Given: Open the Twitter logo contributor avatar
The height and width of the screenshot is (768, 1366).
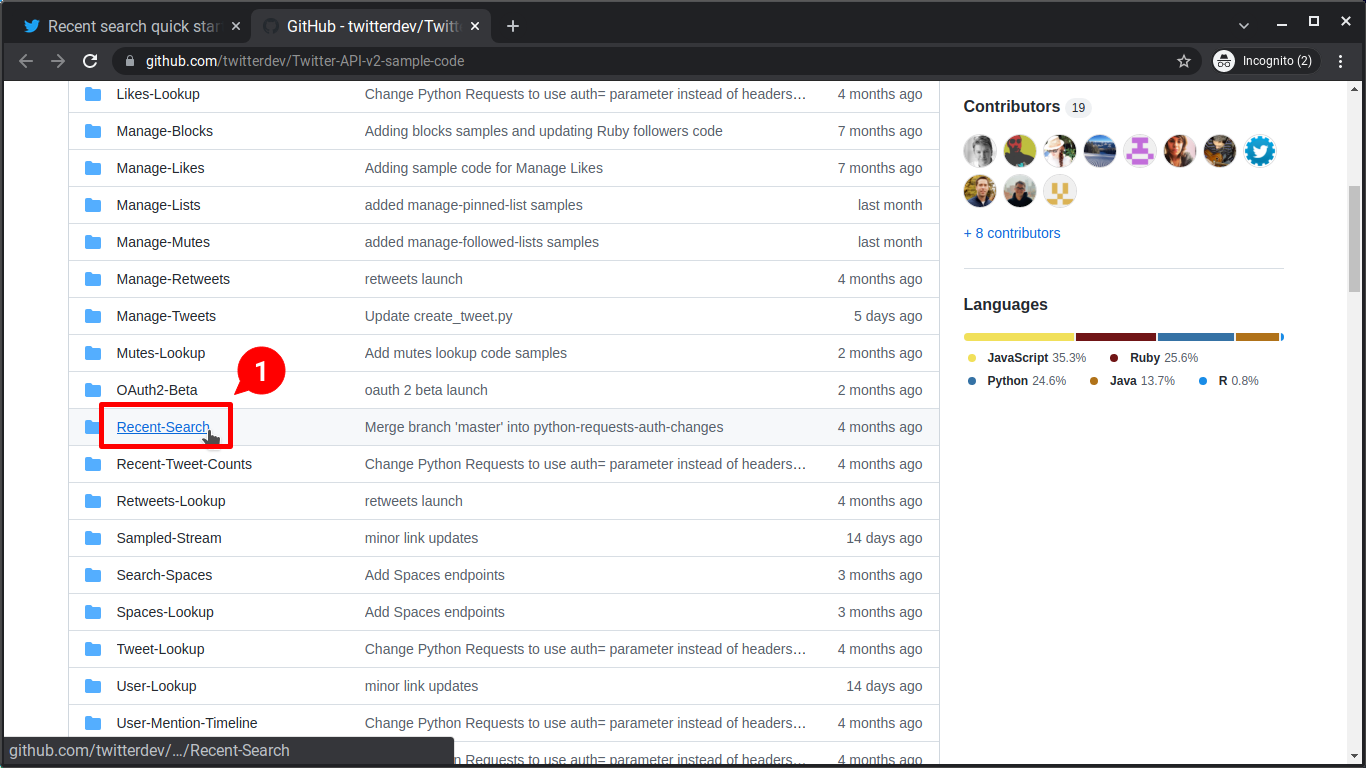Looking at the screenshot, I should (1259, 150).
